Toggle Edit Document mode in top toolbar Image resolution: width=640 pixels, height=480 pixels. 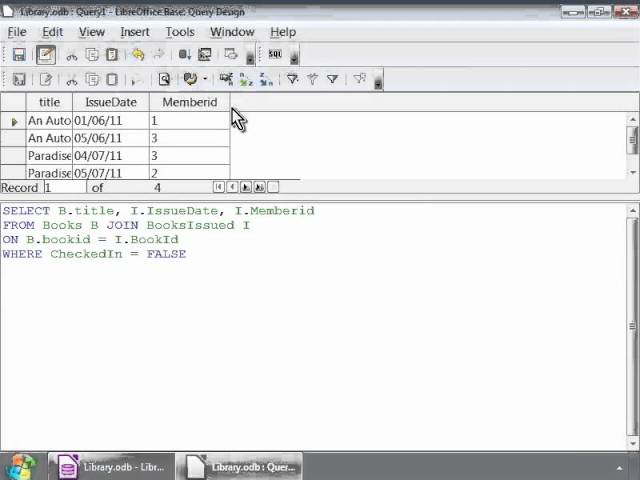[46, 55]
